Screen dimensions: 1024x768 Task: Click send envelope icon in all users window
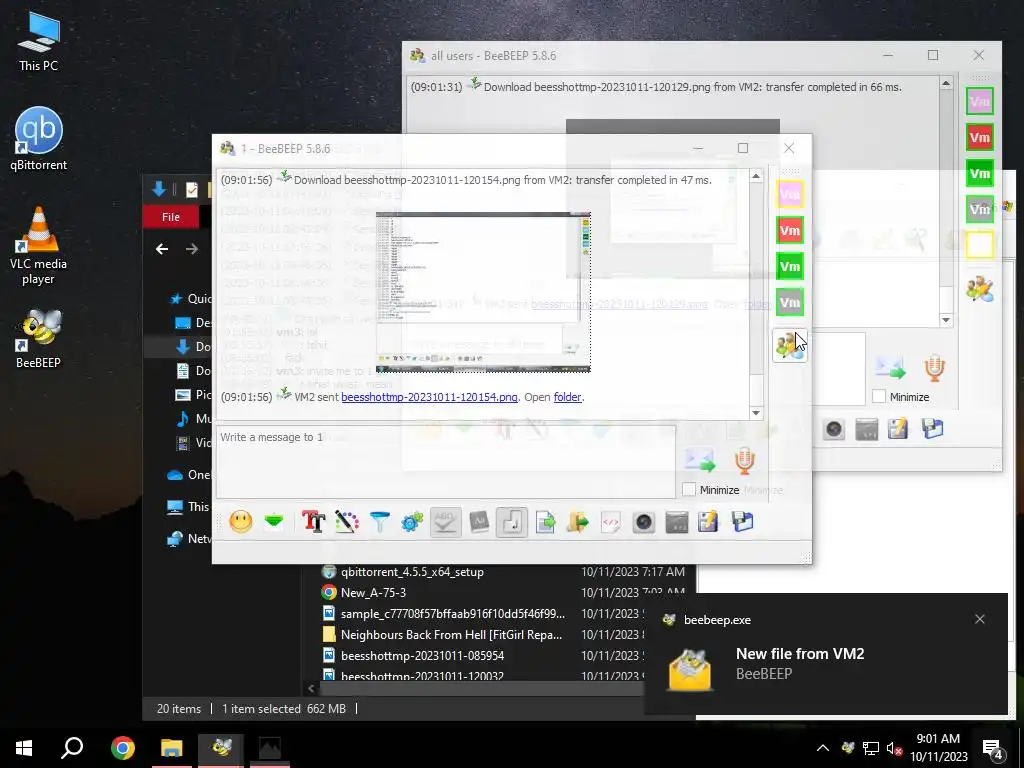click(890, 367)
